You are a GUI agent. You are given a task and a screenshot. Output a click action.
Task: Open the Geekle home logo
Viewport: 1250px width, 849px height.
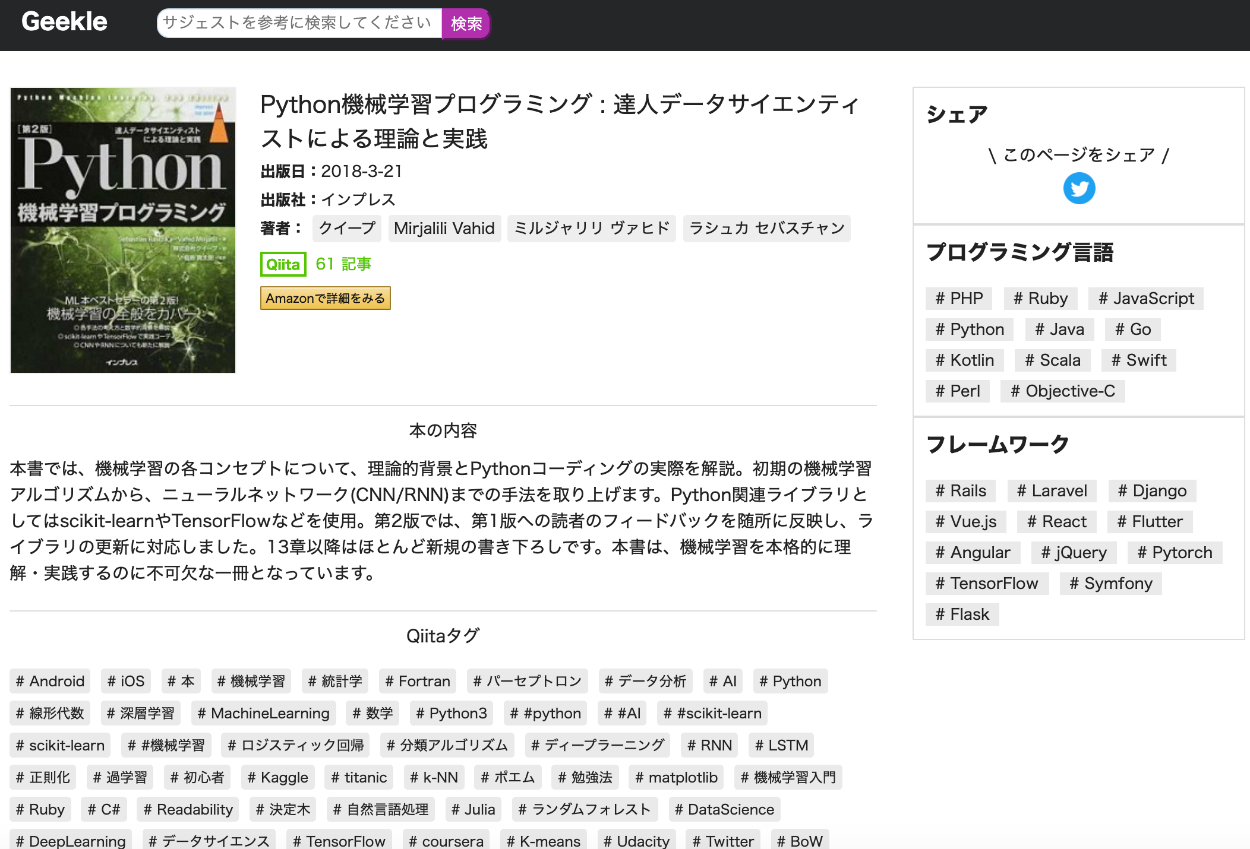coord(64,22)
